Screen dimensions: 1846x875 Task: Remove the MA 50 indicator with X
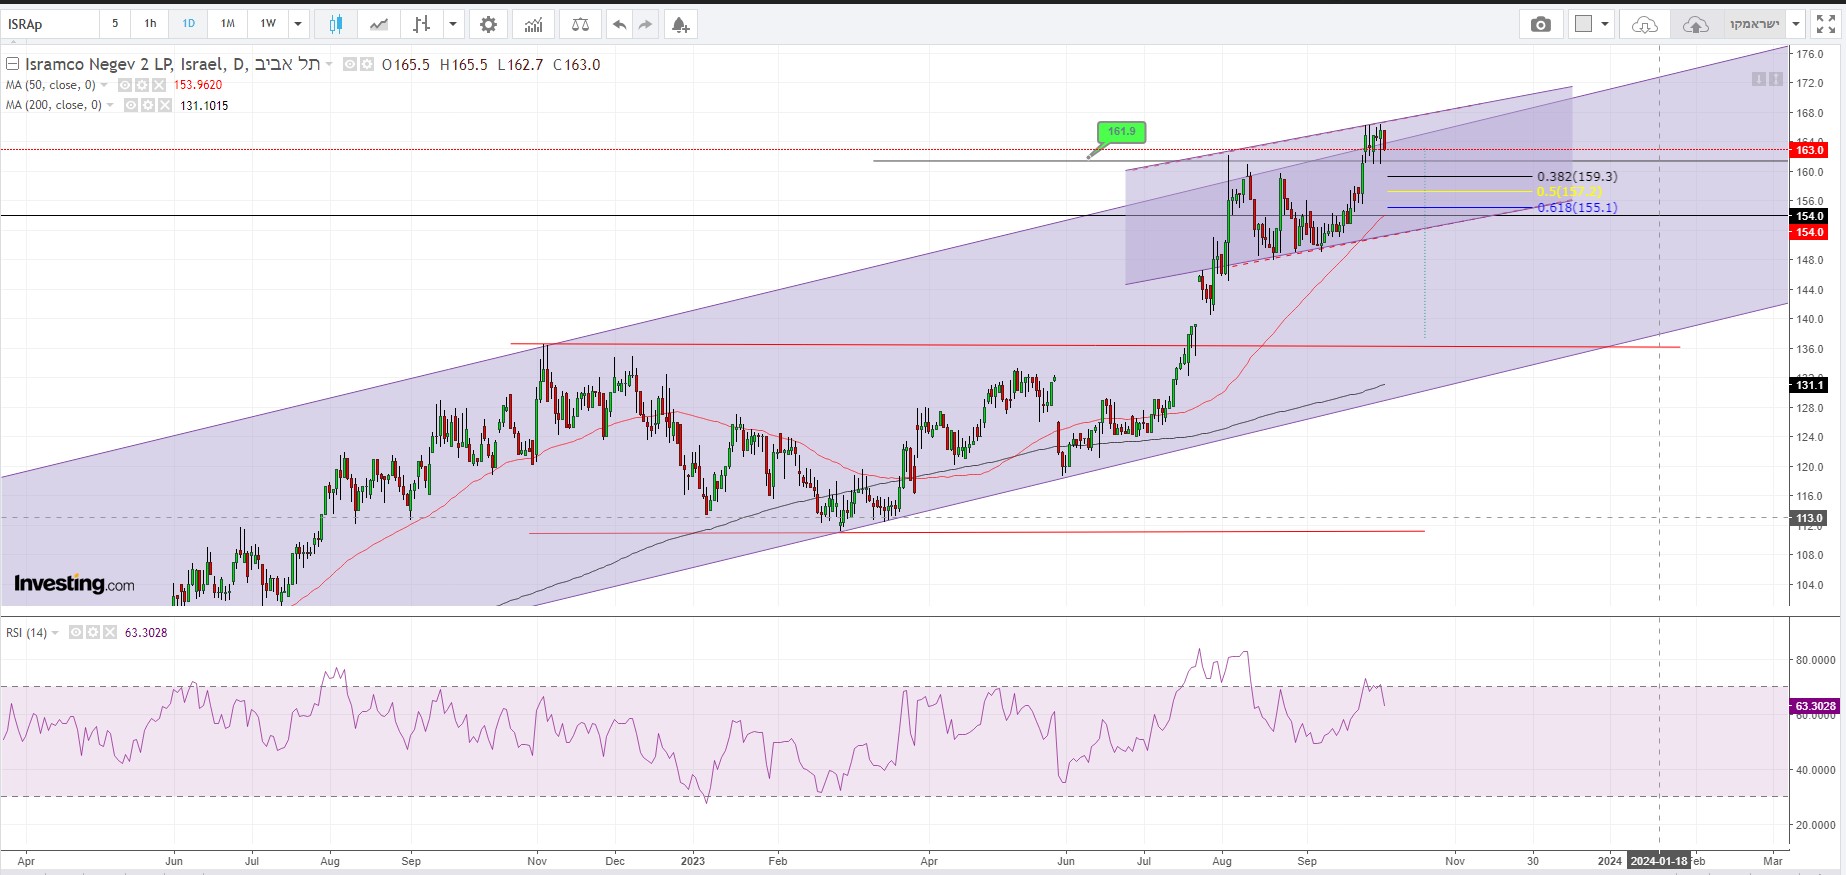pyautogui.click(x=159, y=85)
